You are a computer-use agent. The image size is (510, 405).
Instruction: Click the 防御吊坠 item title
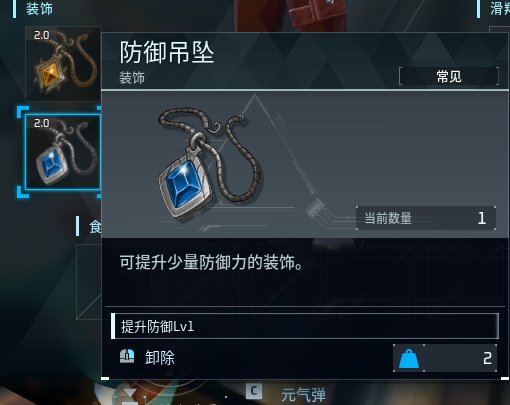coord(167,53)
